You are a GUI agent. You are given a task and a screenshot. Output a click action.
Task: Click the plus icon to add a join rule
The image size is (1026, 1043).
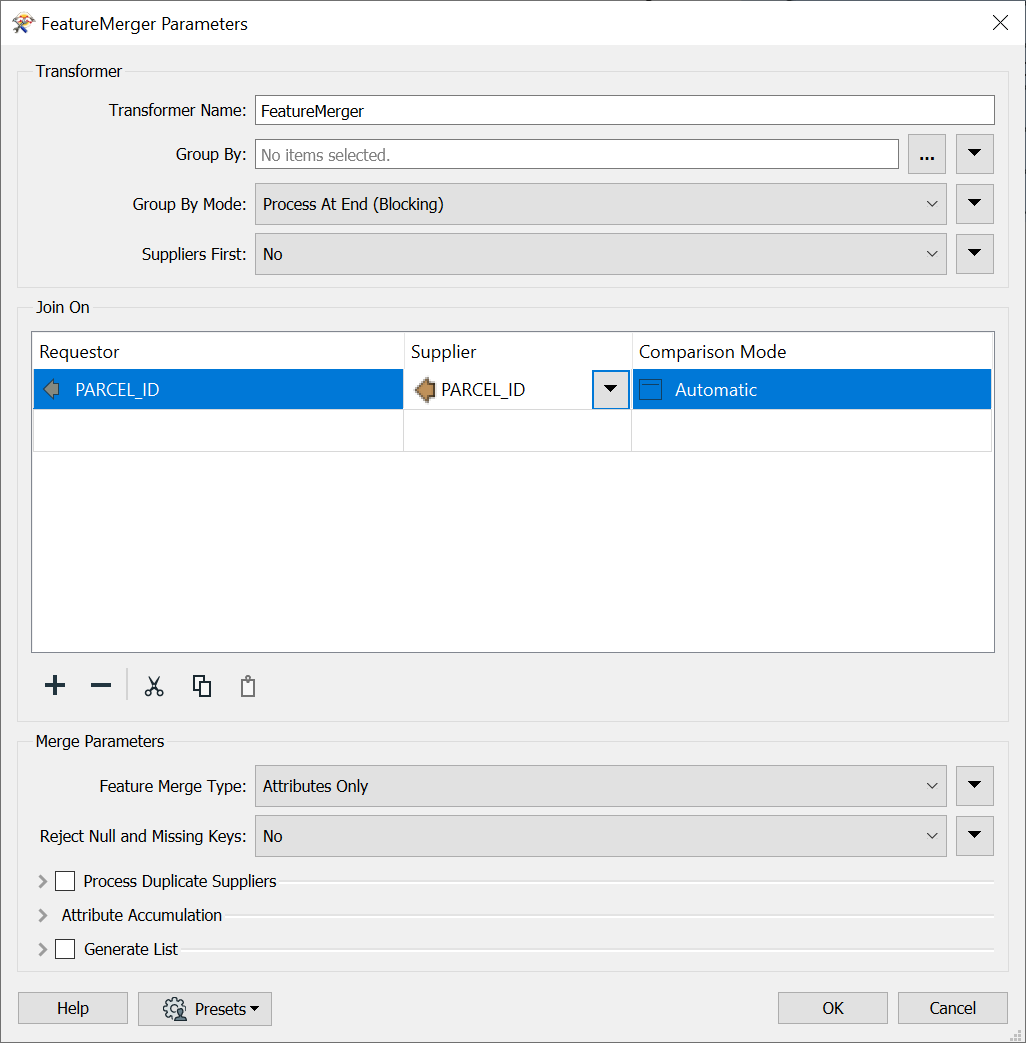[54, 686]
